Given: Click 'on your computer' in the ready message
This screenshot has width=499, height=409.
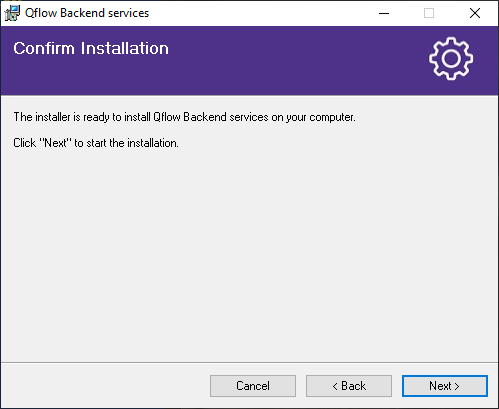Looking at the screenshot, I should coord(313,117).
